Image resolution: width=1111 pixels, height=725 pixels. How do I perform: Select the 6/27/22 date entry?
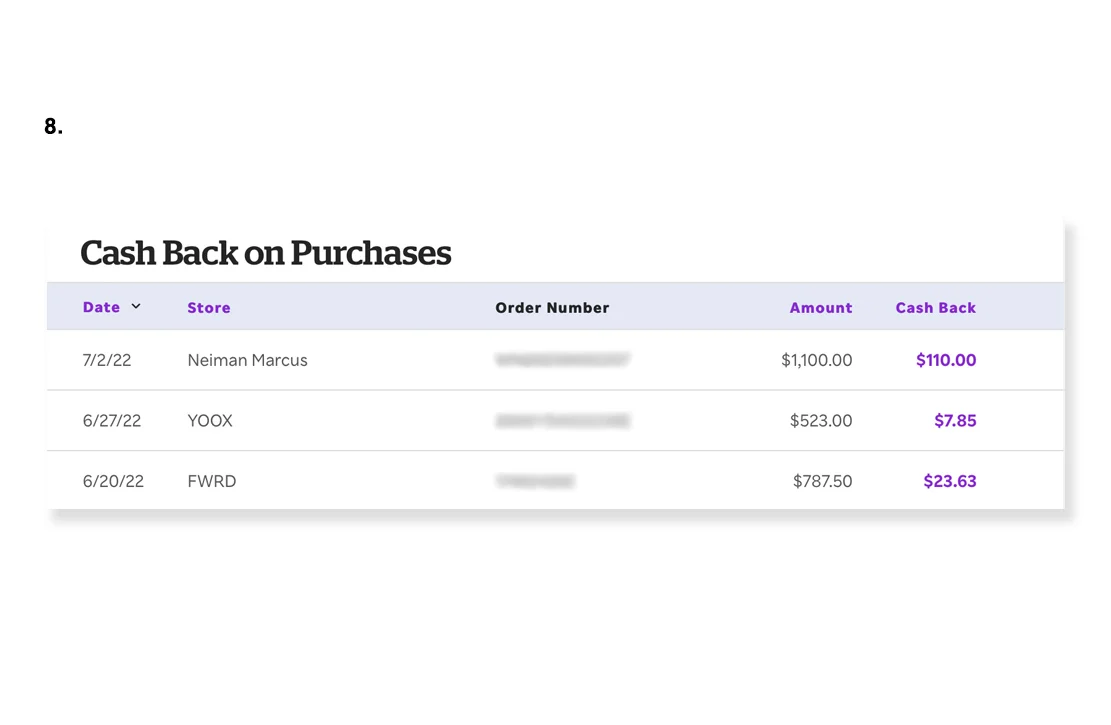tap(111, 420)
